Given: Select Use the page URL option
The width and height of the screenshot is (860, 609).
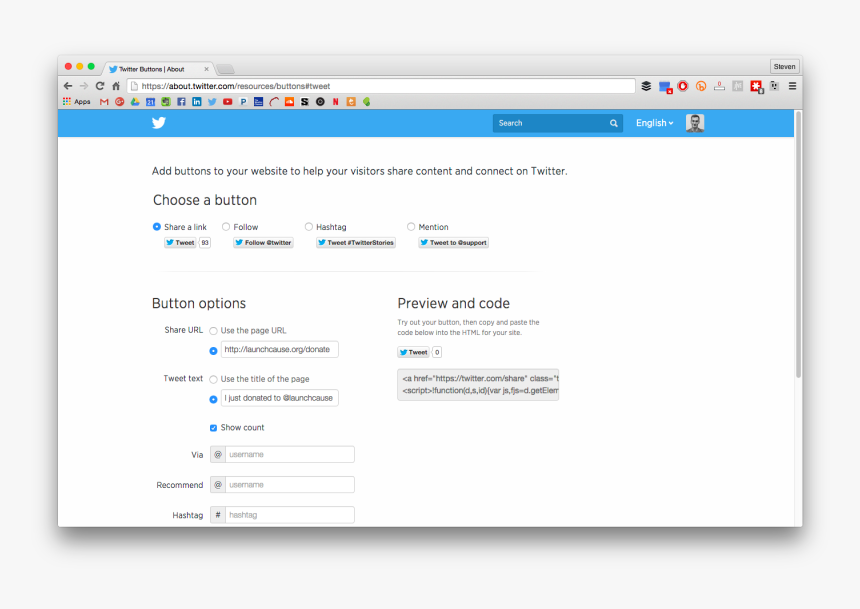Looking at the screenshot, I should (213, 331).
